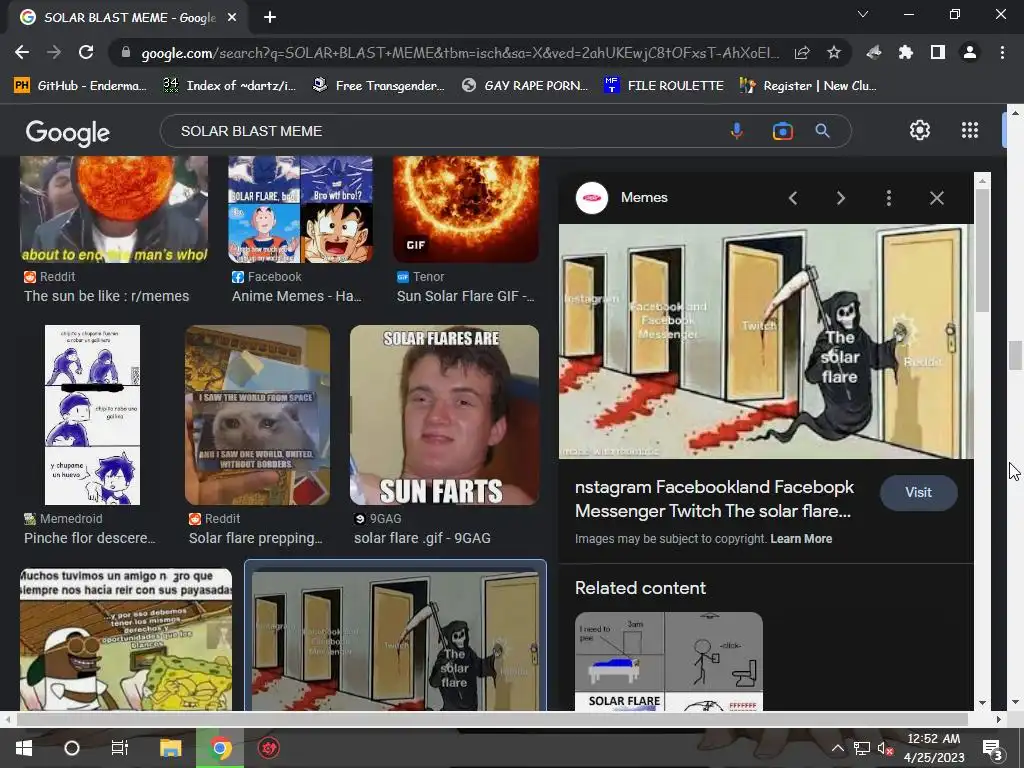Screen dimensions: 1024x768
Task: Follow the Learn More copyright link
Action: [801, 539]
